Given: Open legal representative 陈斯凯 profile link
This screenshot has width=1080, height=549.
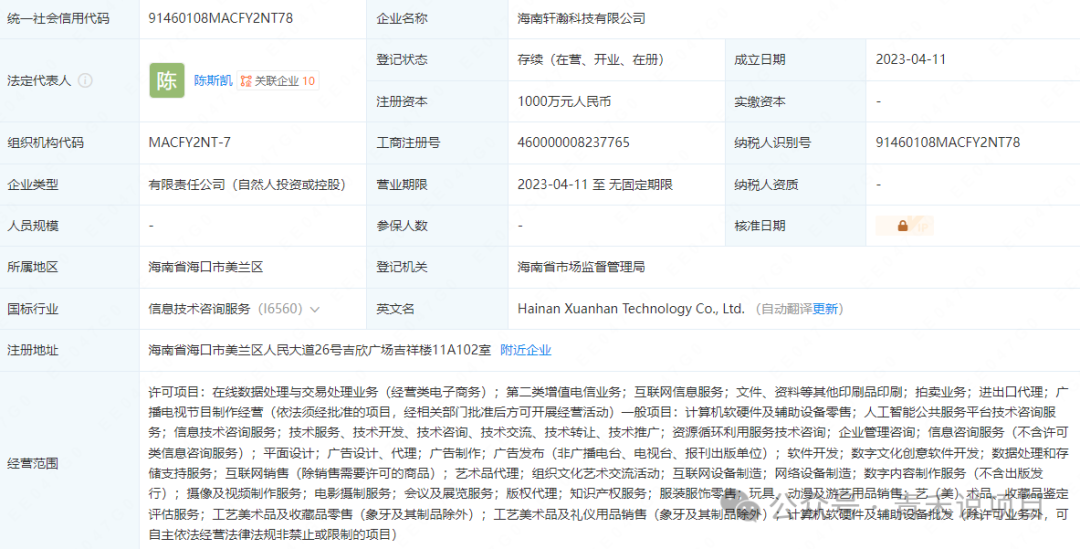Looking at the screenshot, I should pos(213,81).
